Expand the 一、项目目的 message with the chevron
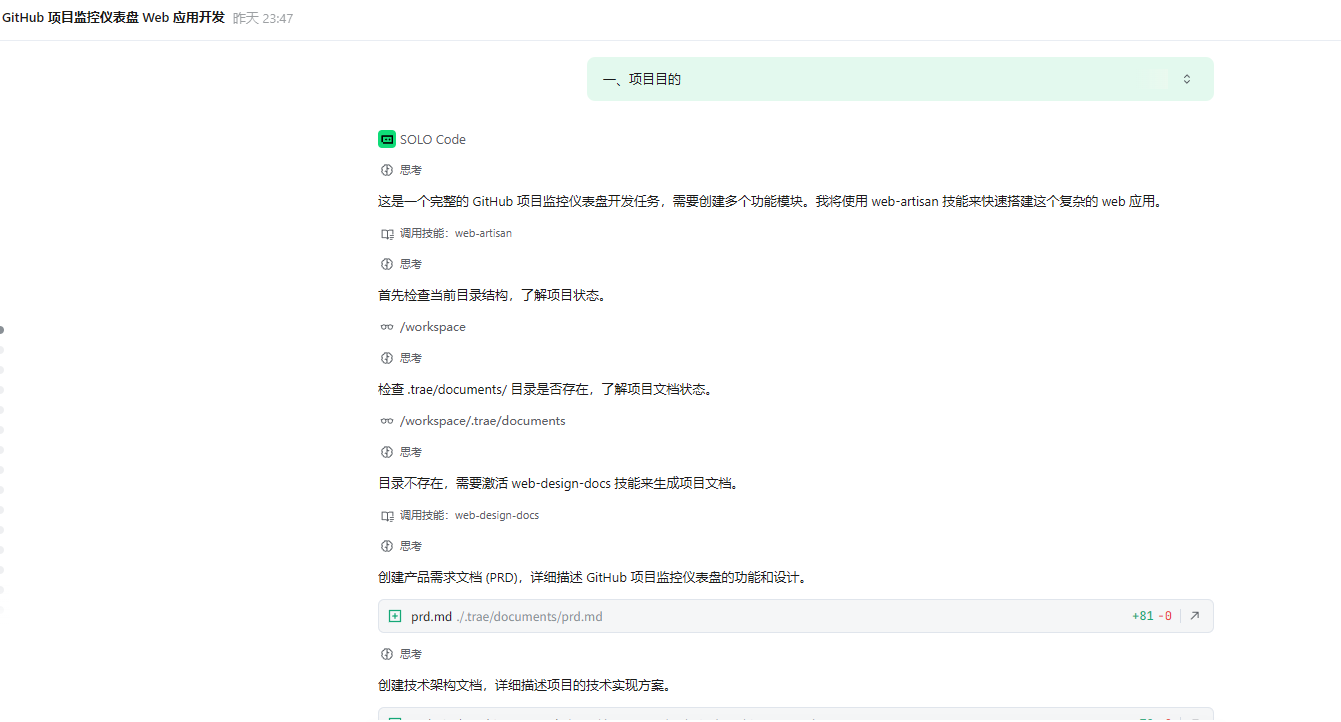1341x722 pixels. tap(1187, 79)
